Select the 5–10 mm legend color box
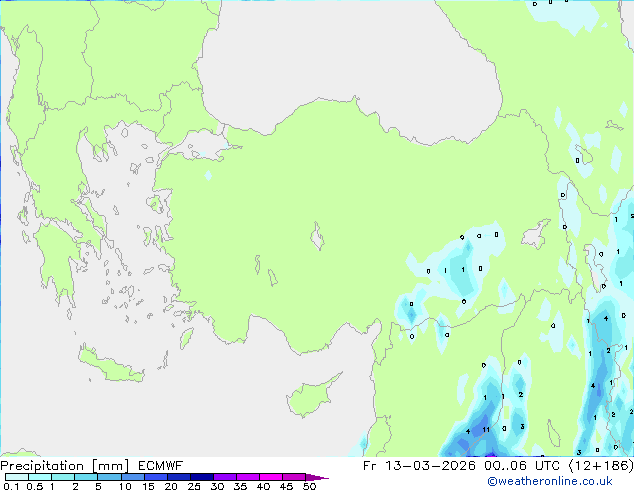 pyautogui.click(x=109, y=477)
